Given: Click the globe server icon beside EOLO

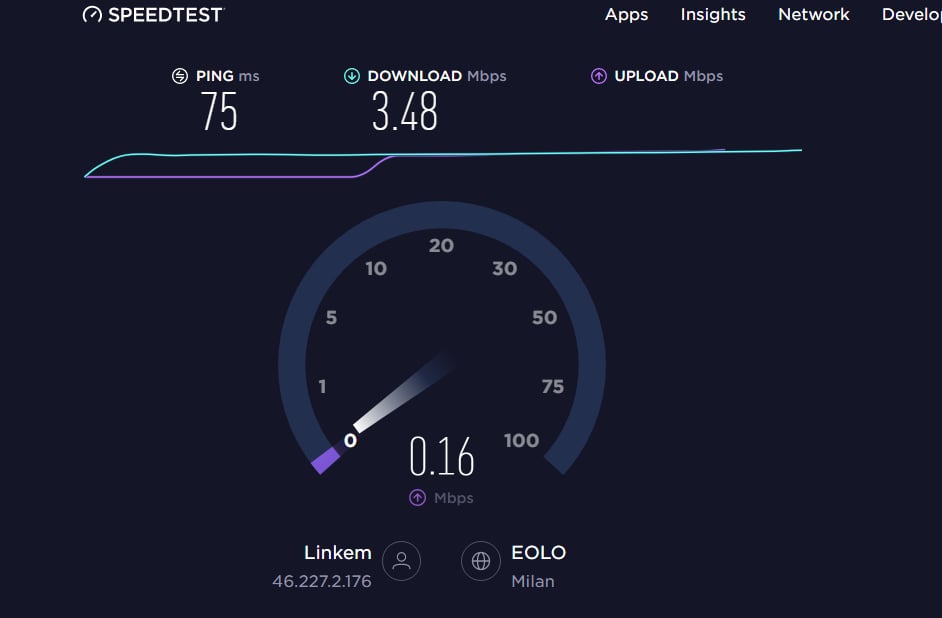Looking at the screenshot, I should 481,561.
